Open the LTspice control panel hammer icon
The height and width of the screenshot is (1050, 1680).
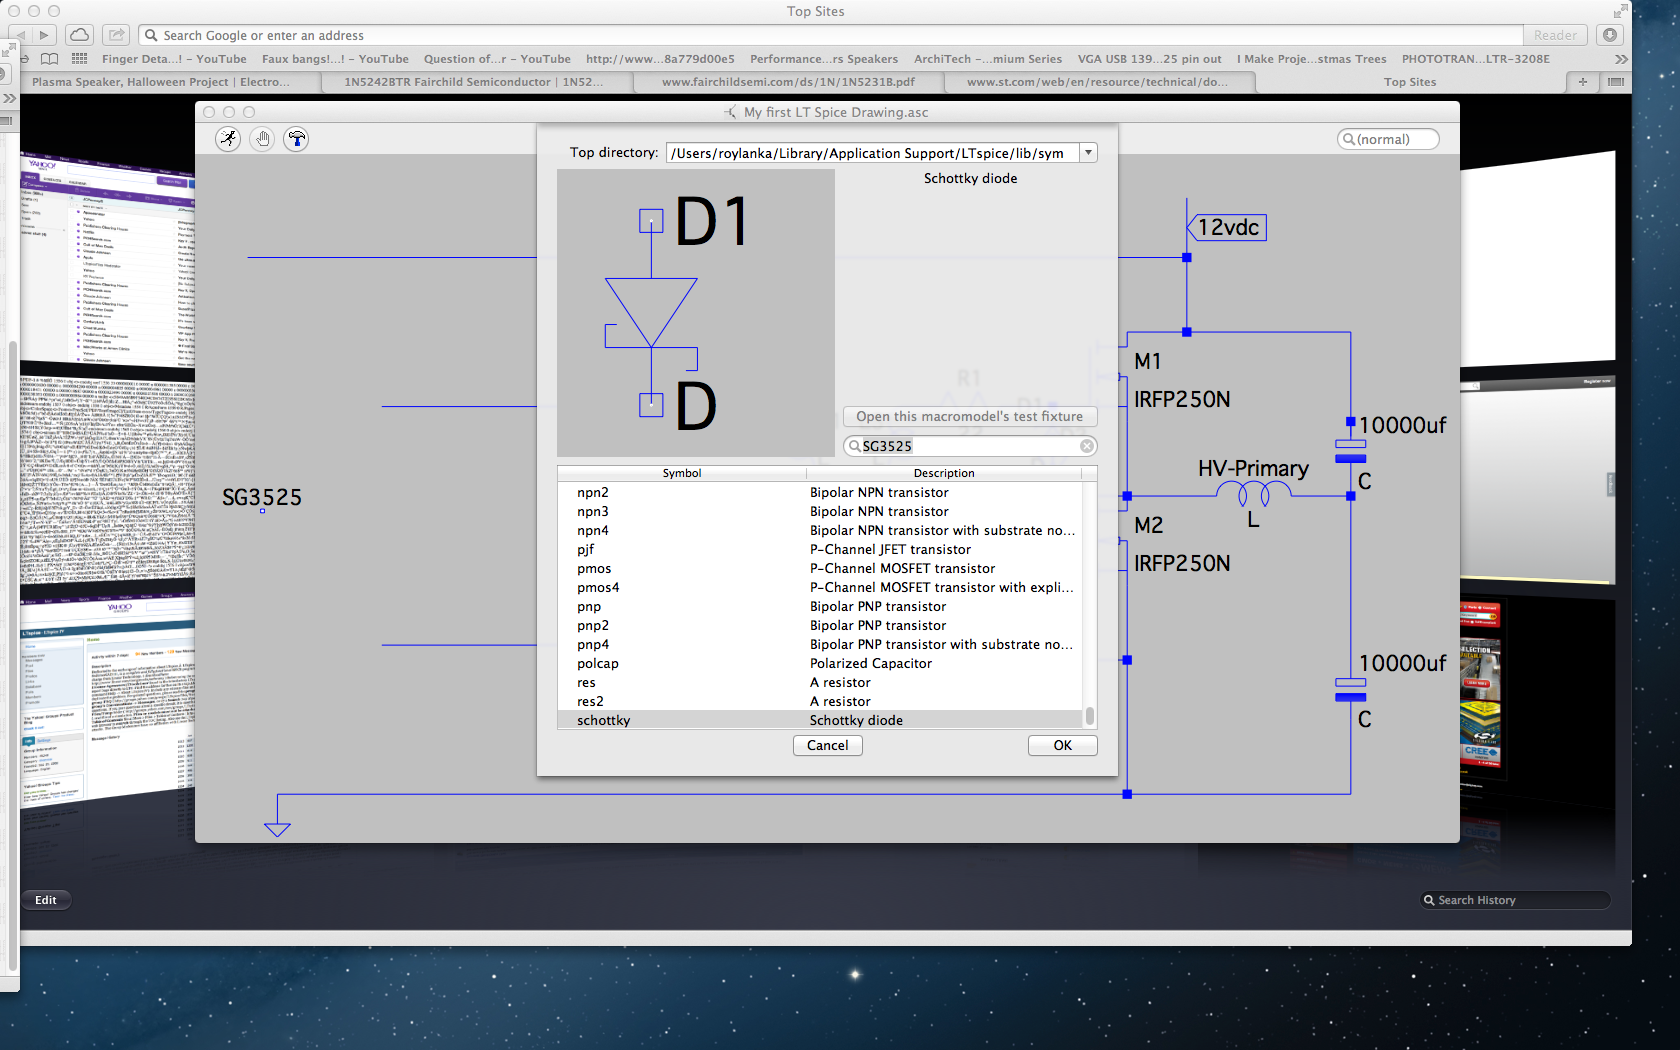click(296, 139)
